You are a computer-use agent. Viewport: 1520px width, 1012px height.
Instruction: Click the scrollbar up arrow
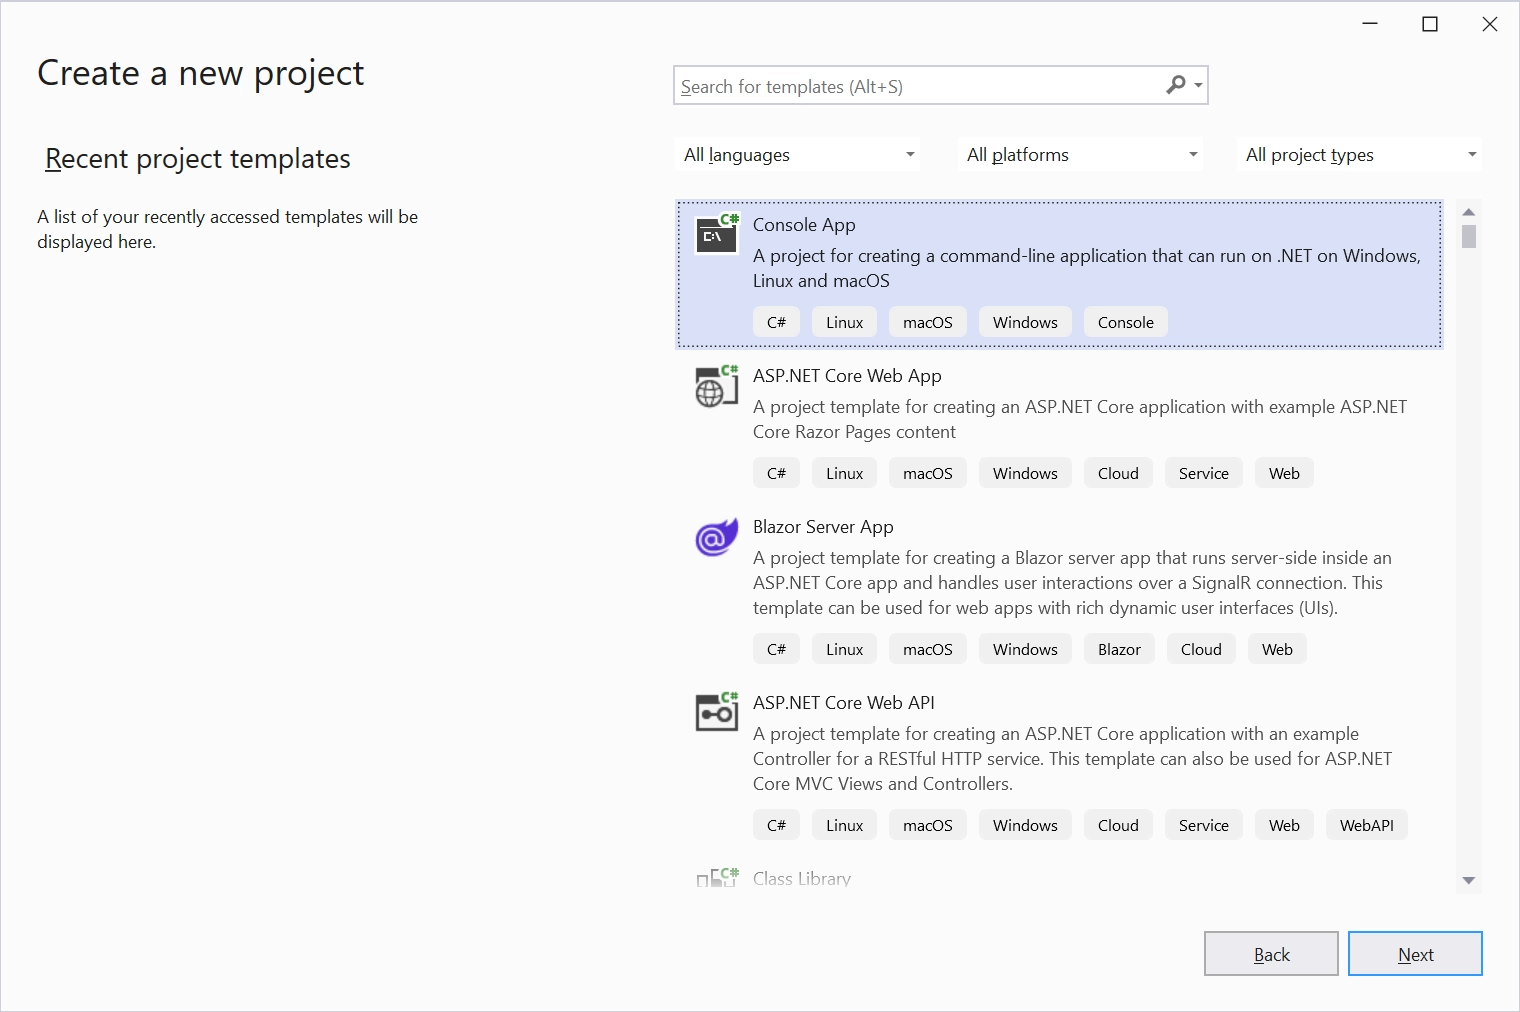[1468, 212]
